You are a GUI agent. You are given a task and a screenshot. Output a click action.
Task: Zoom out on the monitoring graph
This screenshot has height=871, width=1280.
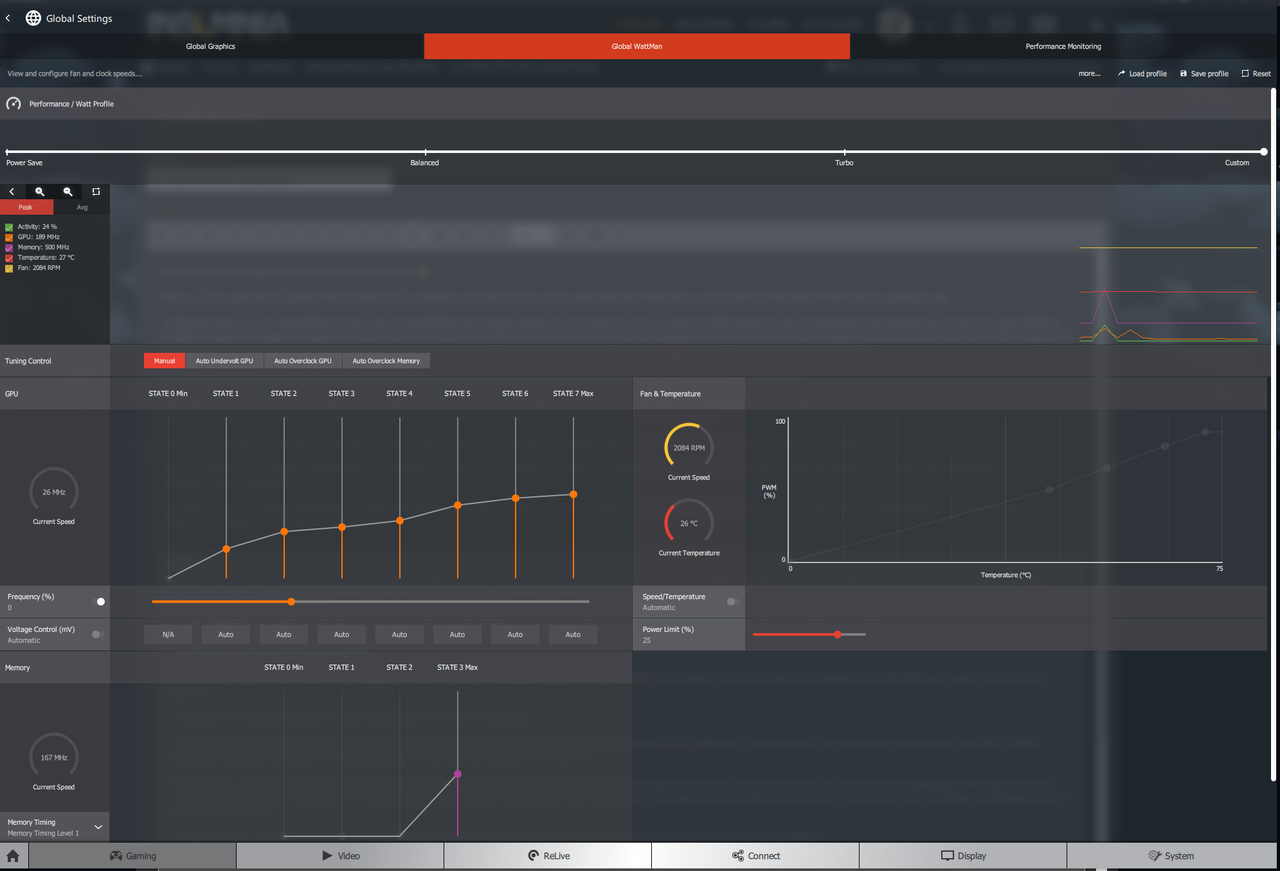[x=68, y=191]
